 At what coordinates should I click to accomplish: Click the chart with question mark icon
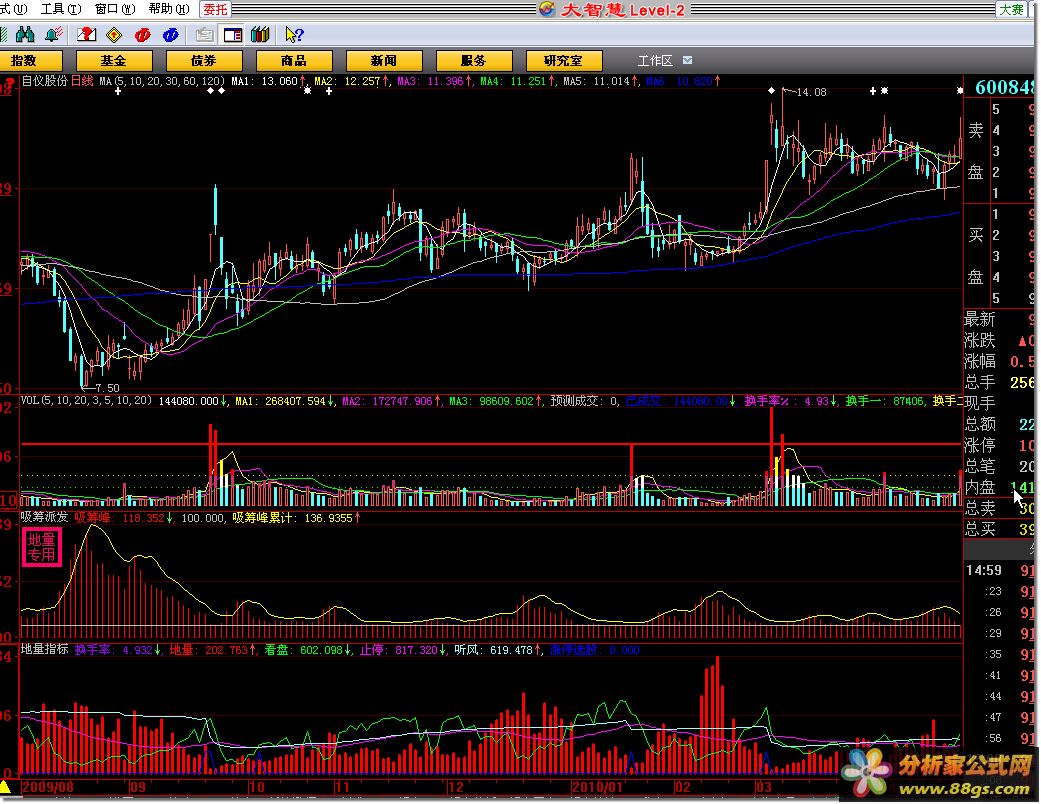87,35
